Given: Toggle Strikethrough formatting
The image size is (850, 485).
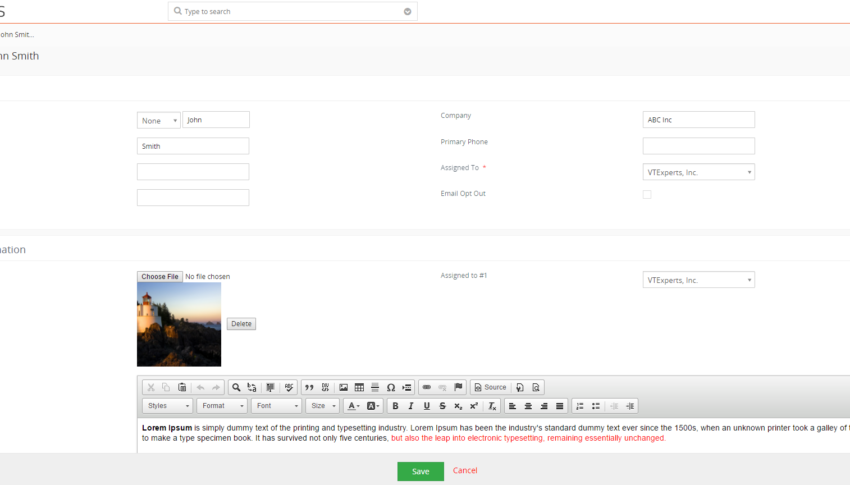Looking at the screenshot, I should [x=442, y=406].
